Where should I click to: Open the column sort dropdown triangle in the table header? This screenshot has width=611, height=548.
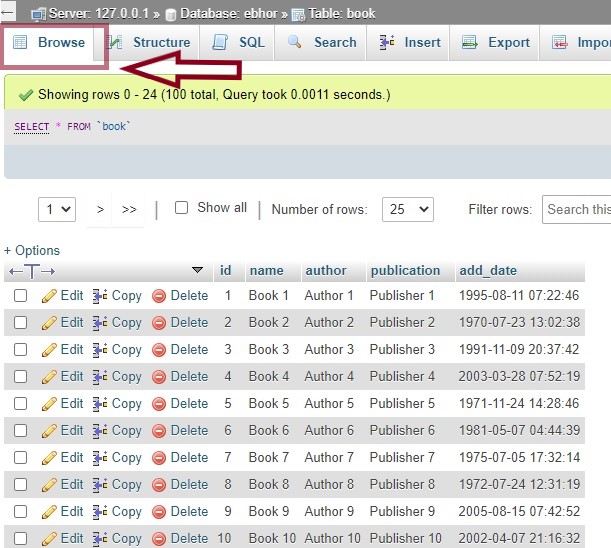[x=198, y=270]
